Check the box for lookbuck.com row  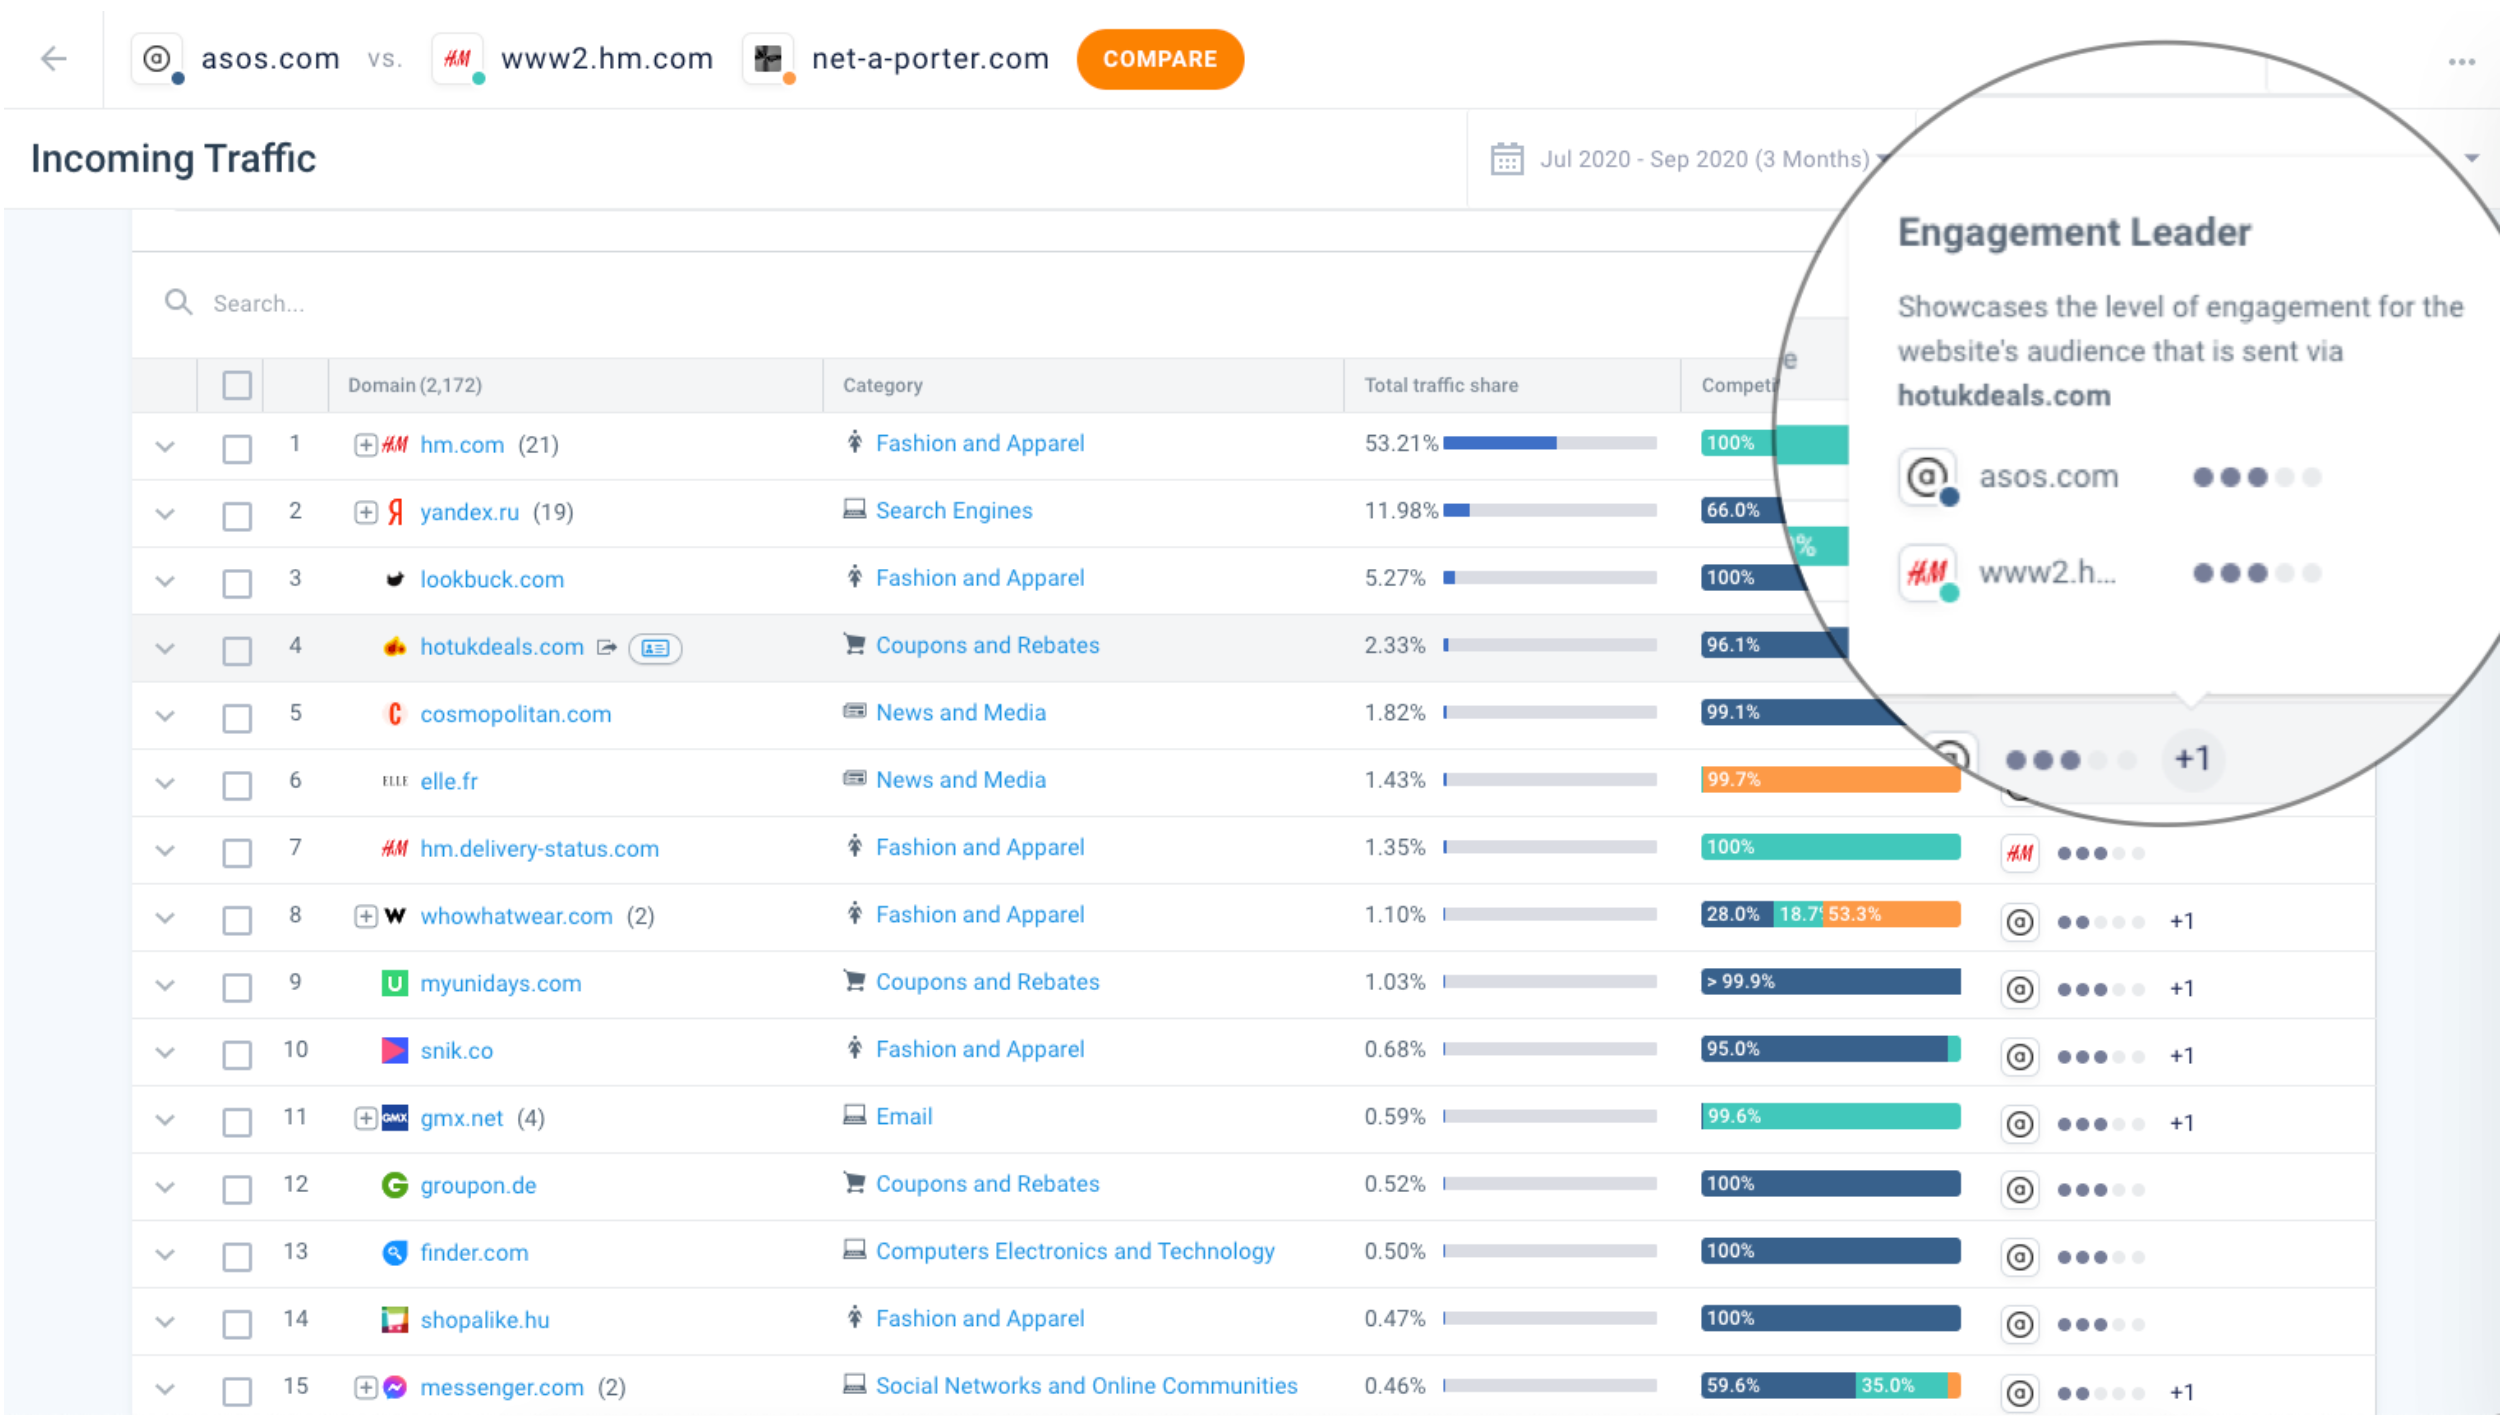(237, 583)
